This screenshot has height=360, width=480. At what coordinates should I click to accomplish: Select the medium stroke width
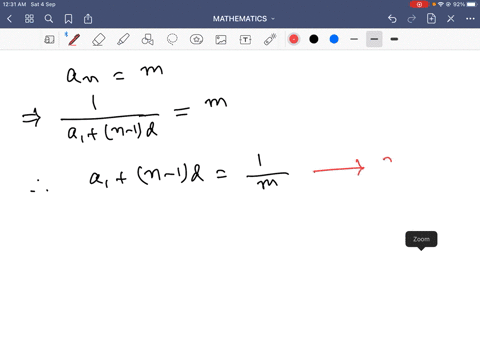(374, 39)
